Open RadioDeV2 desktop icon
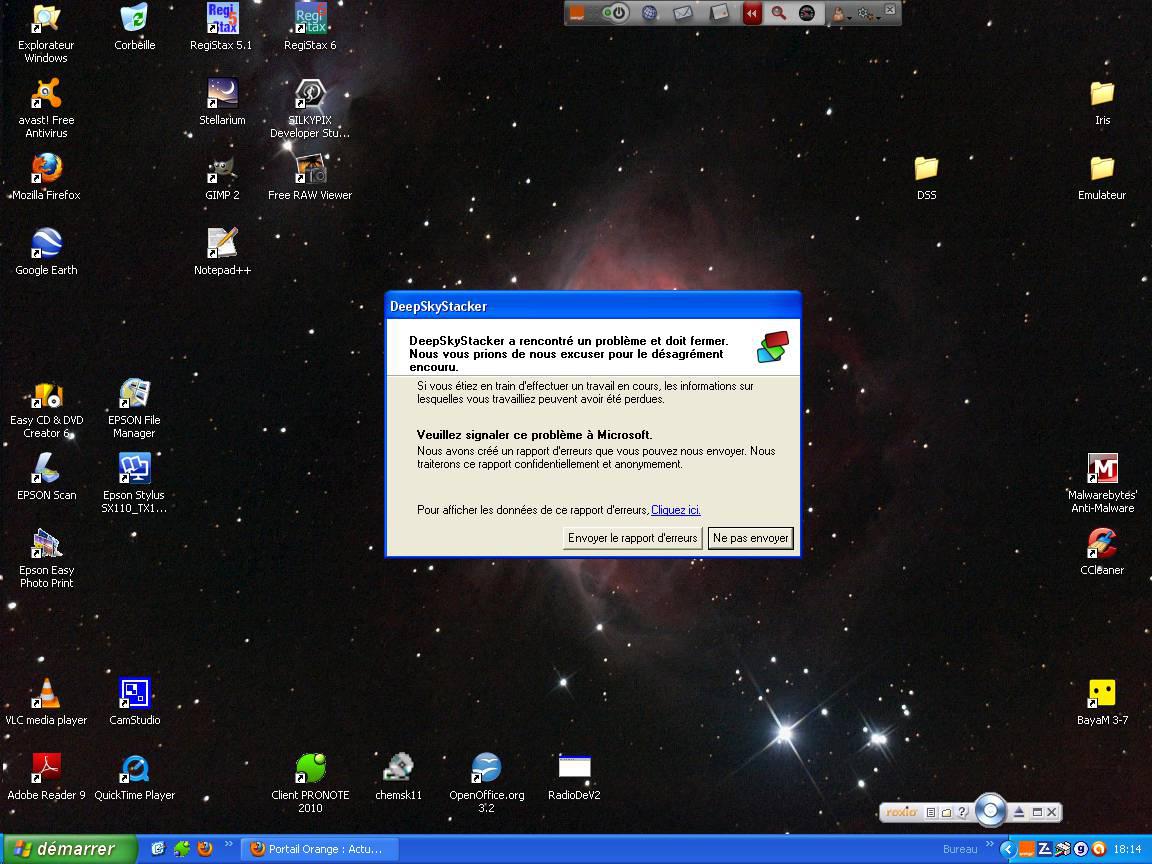The width and height of the screenshot is (1152, 864). coord(574,777)
